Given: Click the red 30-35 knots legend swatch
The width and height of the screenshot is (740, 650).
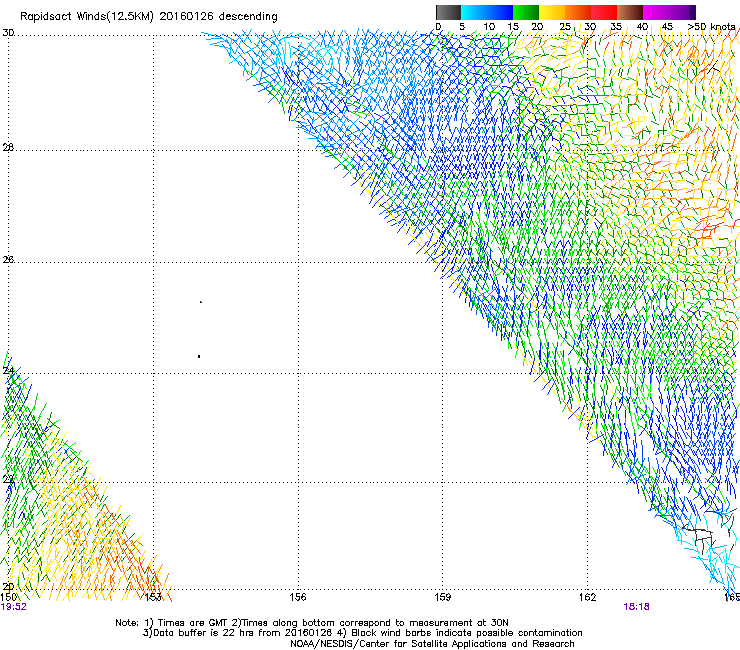Looking at the screenshot, I should click(603, 12).
